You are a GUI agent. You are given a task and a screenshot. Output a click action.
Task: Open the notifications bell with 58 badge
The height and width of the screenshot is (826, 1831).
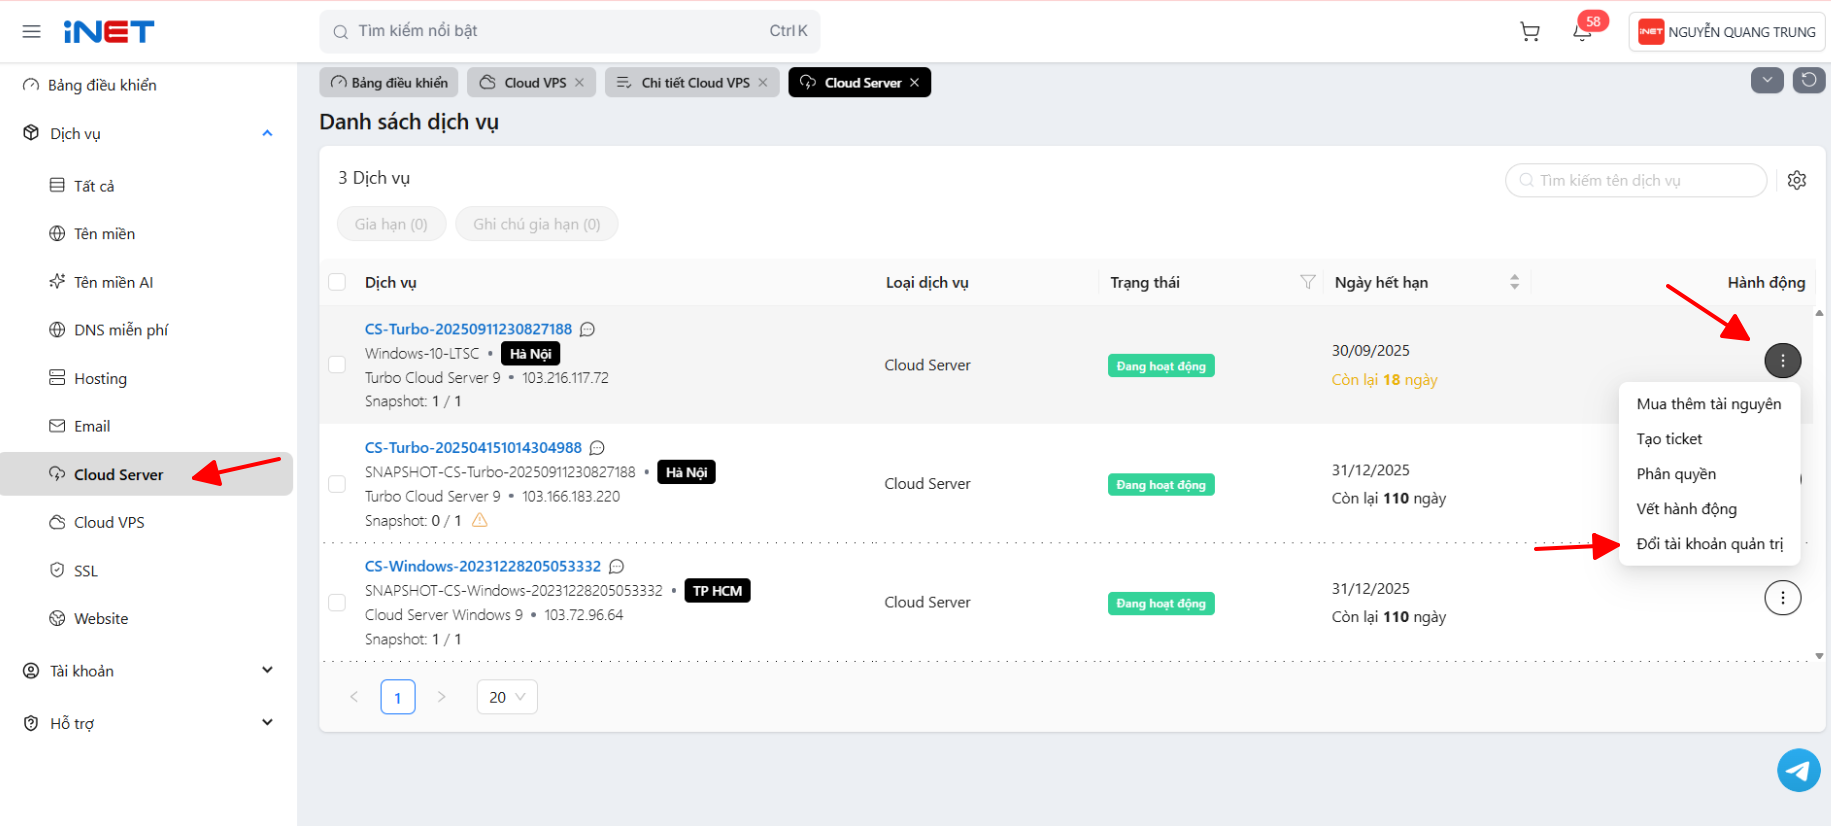pyautogui.click(x=1583, y=31)
